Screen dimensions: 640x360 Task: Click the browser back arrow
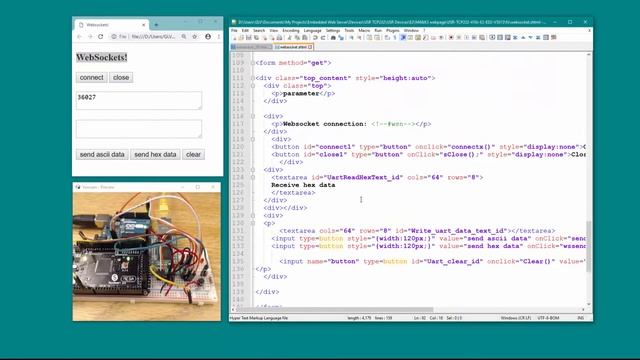[79, 37]
